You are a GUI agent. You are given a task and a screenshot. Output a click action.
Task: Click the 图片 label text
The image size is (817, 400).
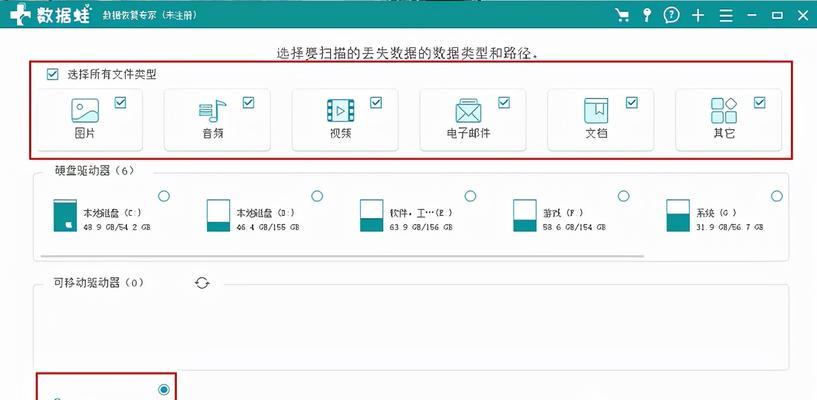[84, 133]
